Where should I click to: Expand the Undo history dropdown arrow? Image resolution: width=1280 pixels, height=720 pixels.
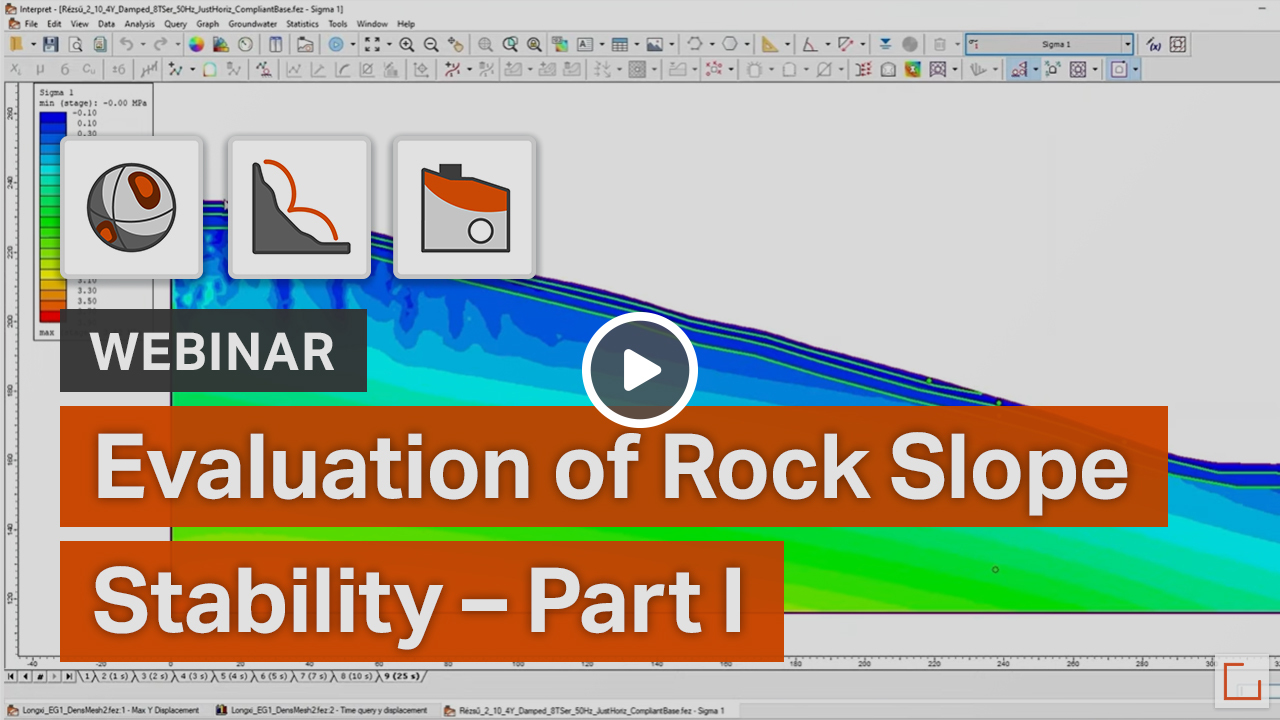[x=142, y=44]
